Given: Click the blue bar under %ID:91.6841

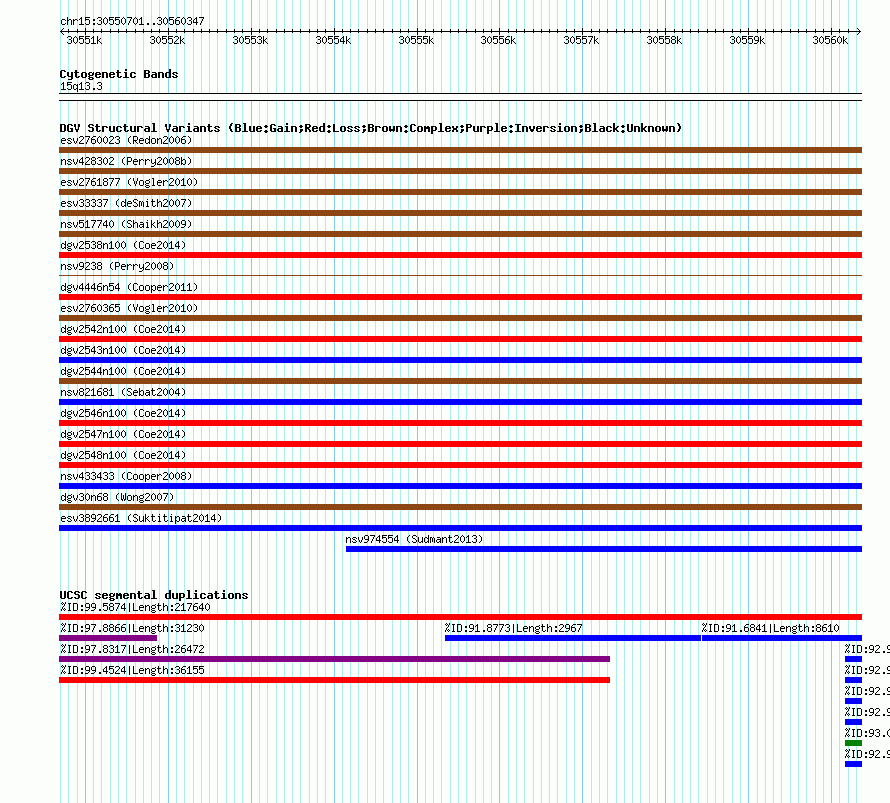Looking at the screenshot, I should [782, 638].
